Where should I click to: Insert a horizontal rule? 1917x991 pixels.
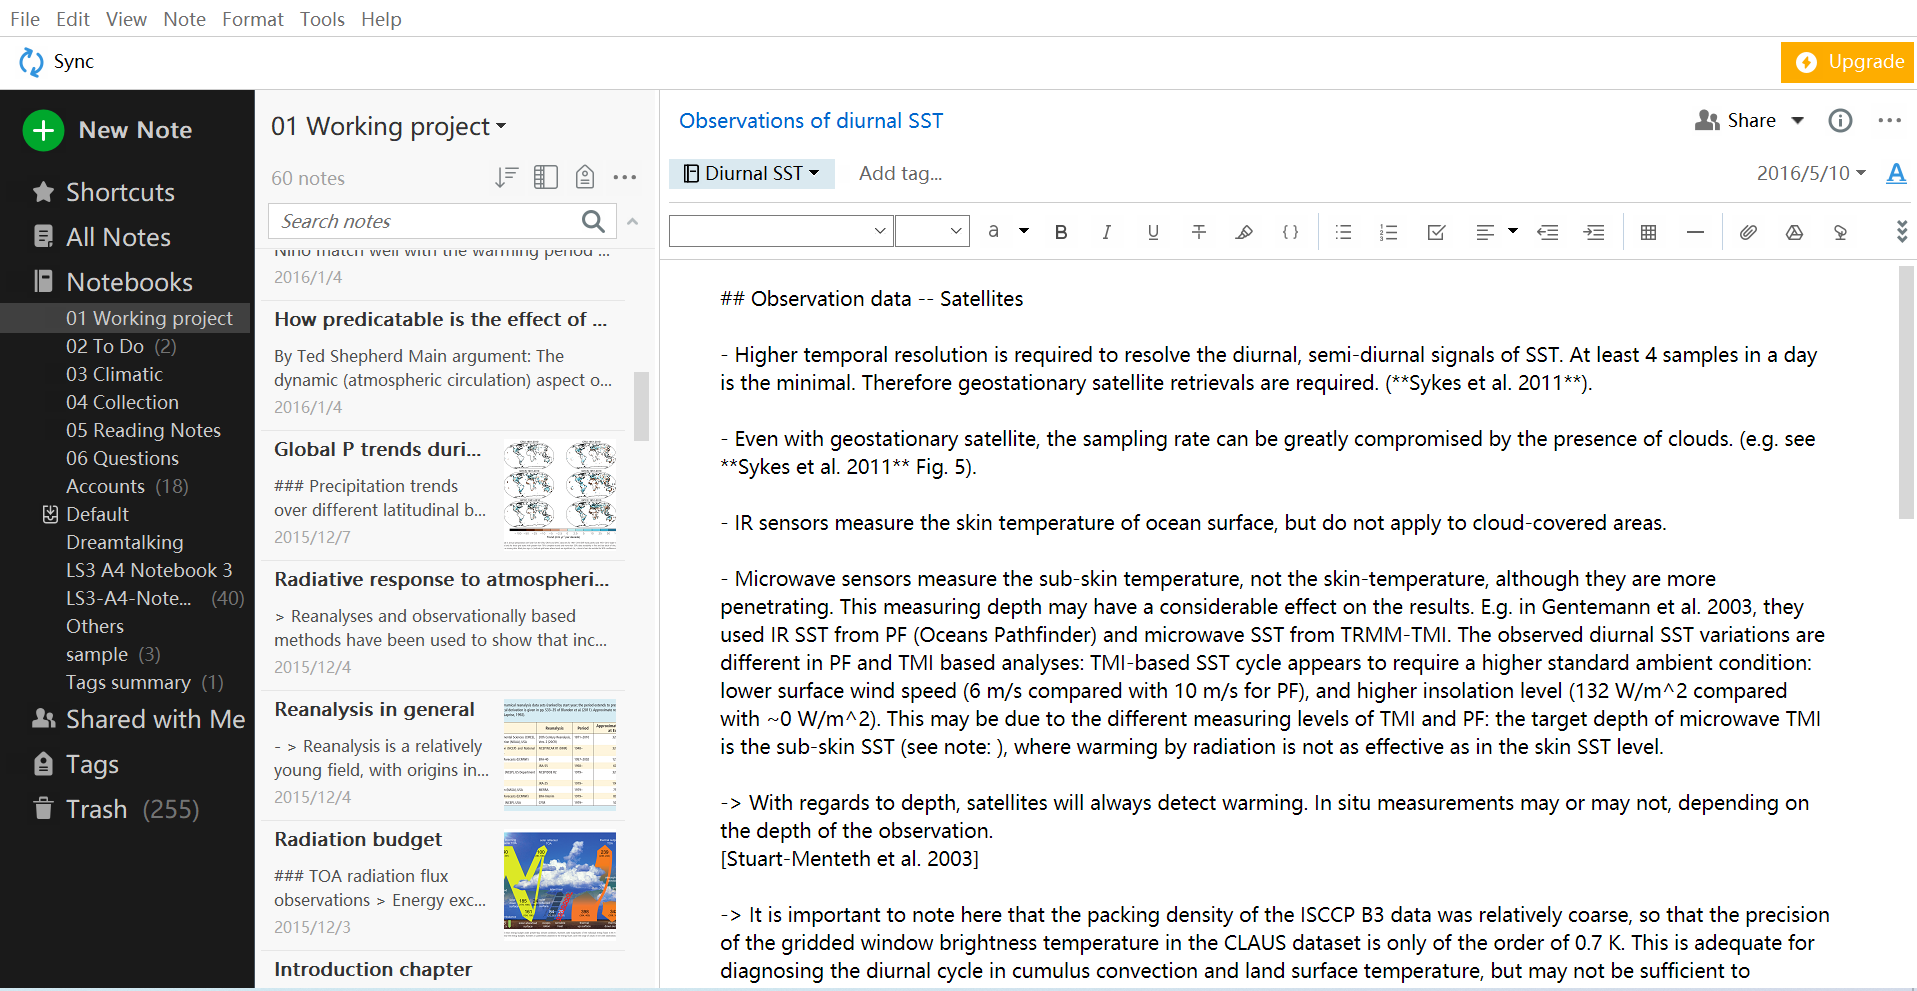click(x=1695, y=231)
